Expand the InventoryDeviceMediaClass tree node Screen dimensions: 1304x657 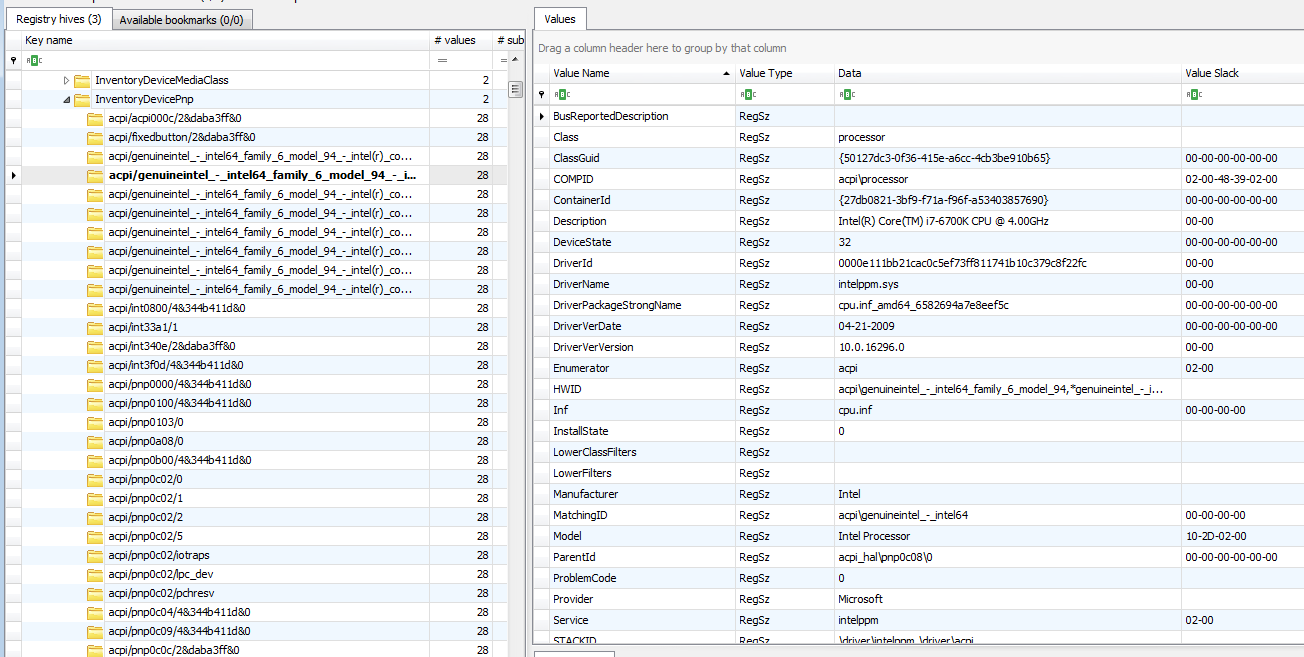point(67,80)
